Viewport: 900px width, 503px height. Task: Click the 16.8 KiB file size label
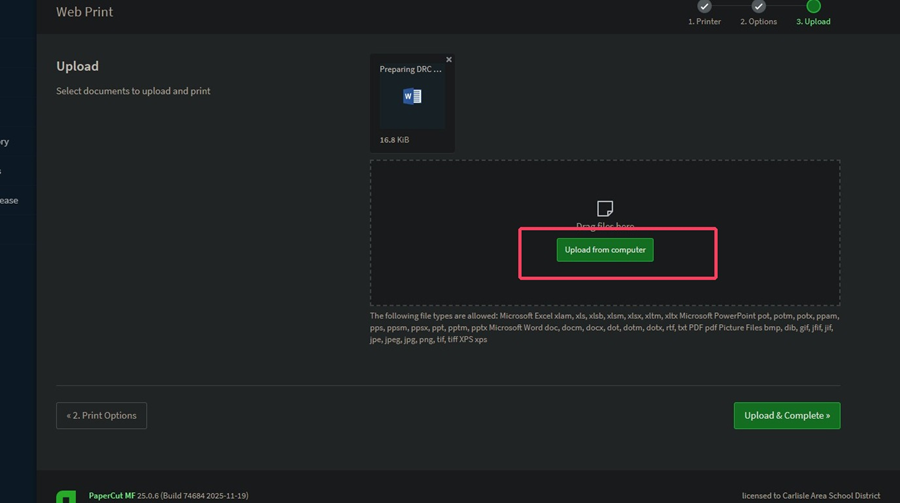(x=394, y=140)
